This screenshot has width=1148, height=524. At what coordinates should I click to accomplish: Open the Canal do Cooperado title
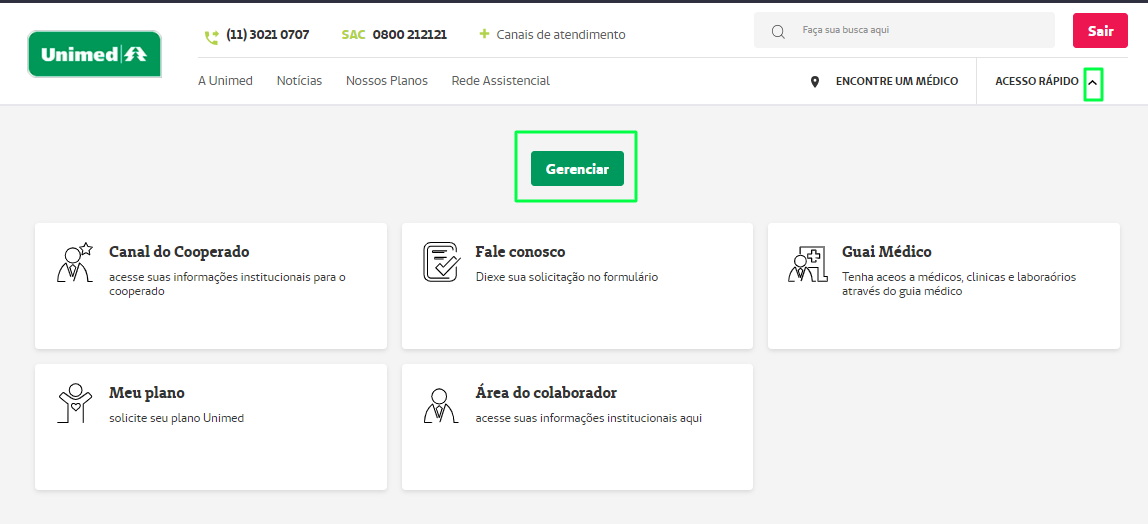click(179, 252)
